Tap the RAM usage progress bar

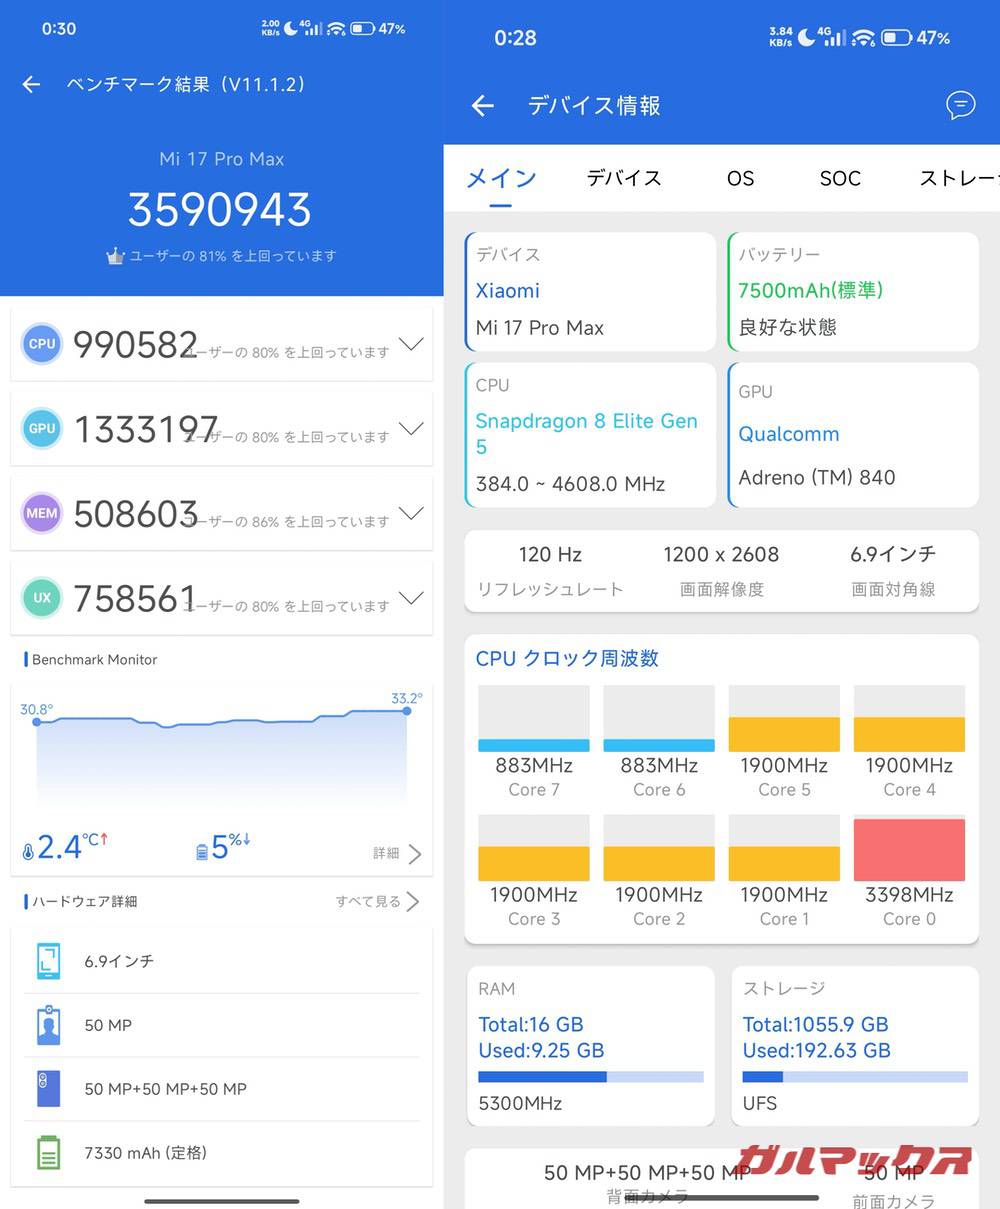[x=591, y=1077]
